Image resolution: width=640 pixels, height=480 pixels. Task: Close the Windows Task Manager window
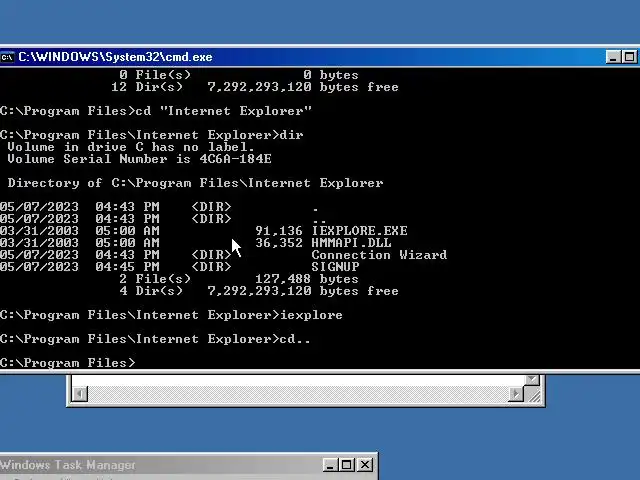point(364,465)
